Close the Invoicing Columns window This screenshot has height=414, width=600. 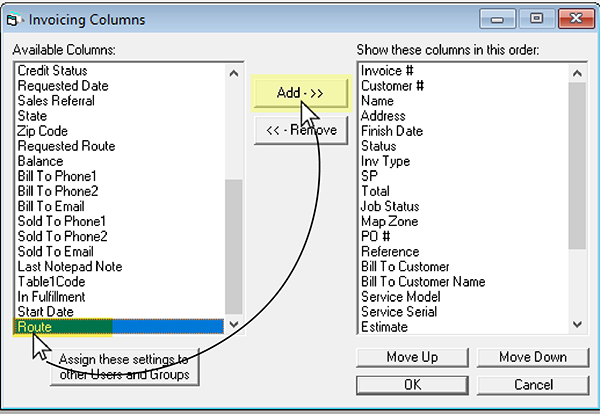[x=576, y=19]
